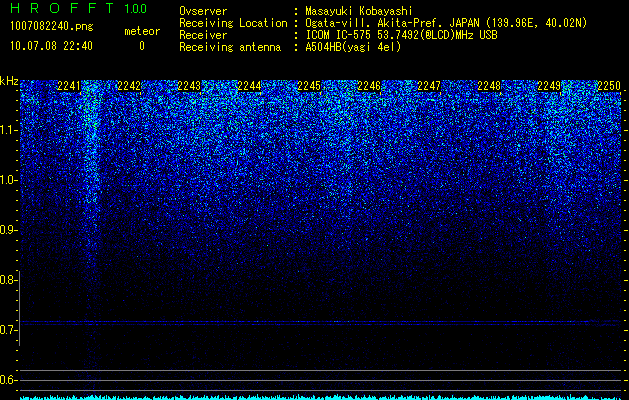Click time marker 2244
The width and height of the screenshot is (629, 400).
249,86
